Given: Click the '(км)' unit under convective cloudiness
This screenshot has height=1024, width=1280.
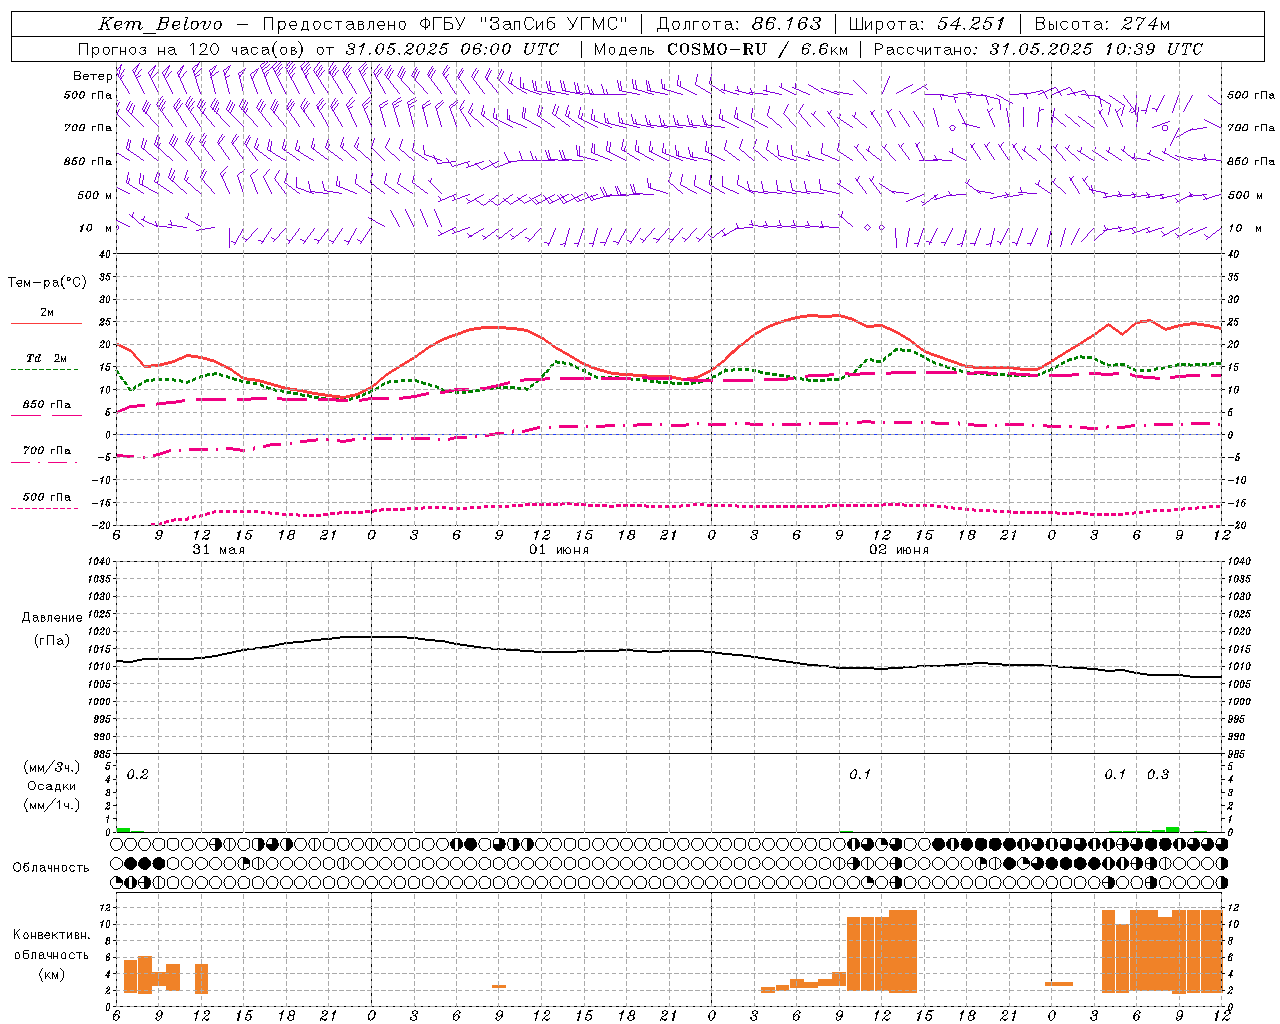Looking at the screenshot, I should (51, 974).
